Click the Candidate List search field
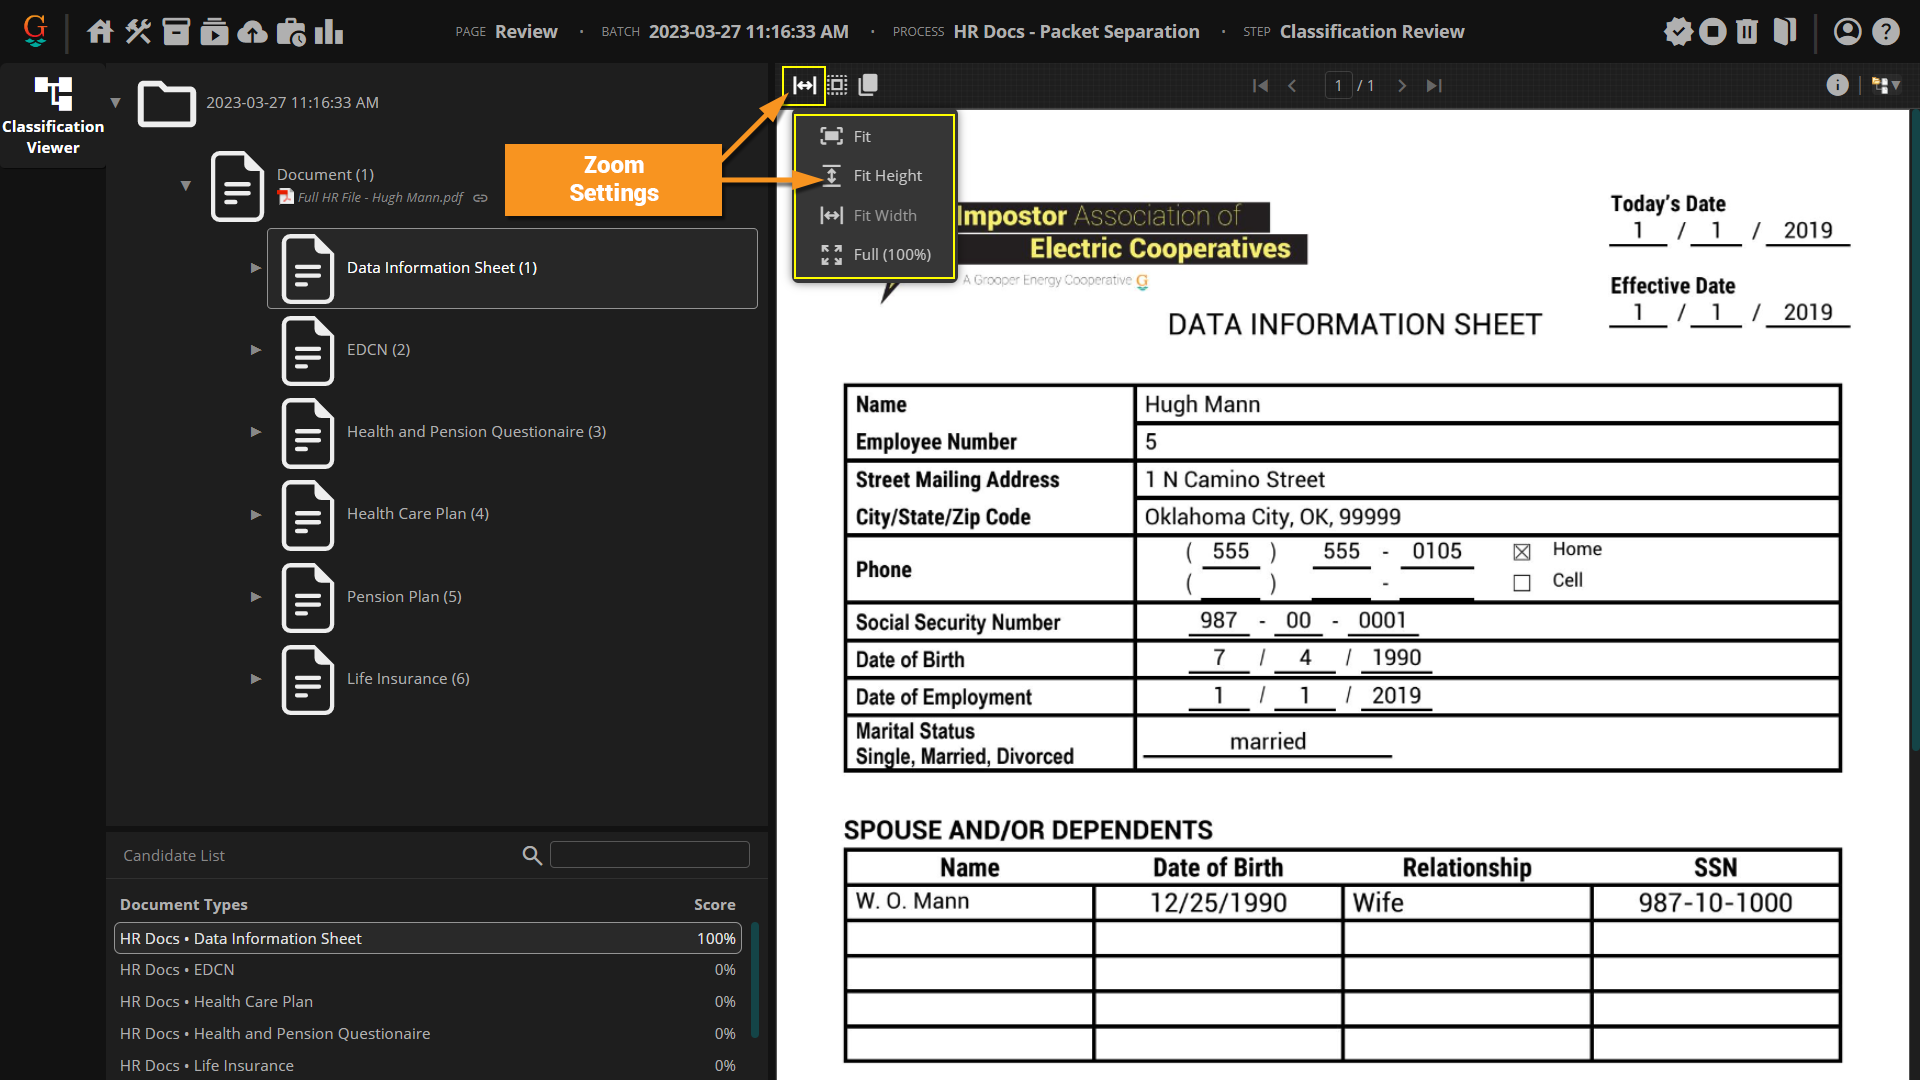 649,855
